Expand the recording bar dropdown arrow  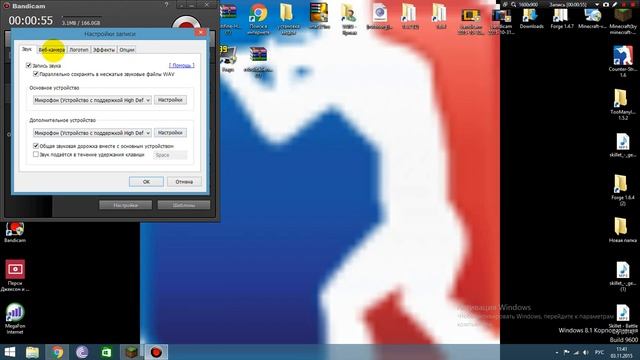coord(597,4)
